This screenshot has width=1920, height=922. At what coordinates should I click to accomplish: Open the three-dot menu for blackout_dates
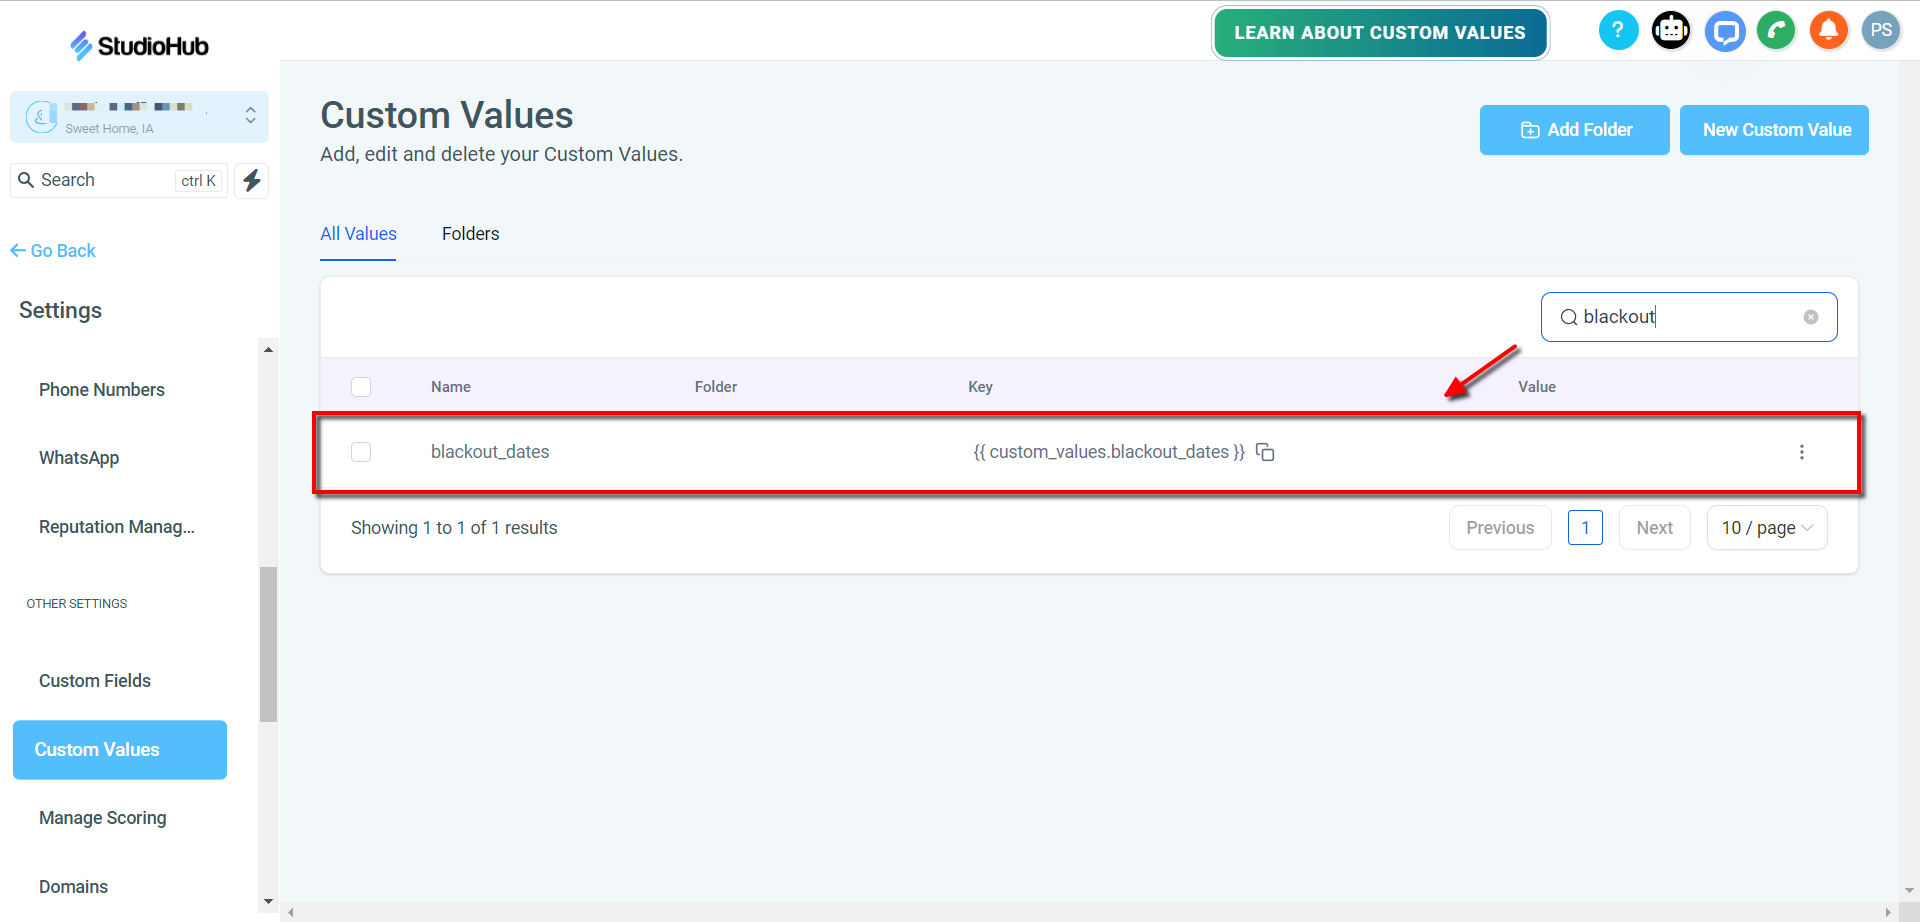point(1802,452)
